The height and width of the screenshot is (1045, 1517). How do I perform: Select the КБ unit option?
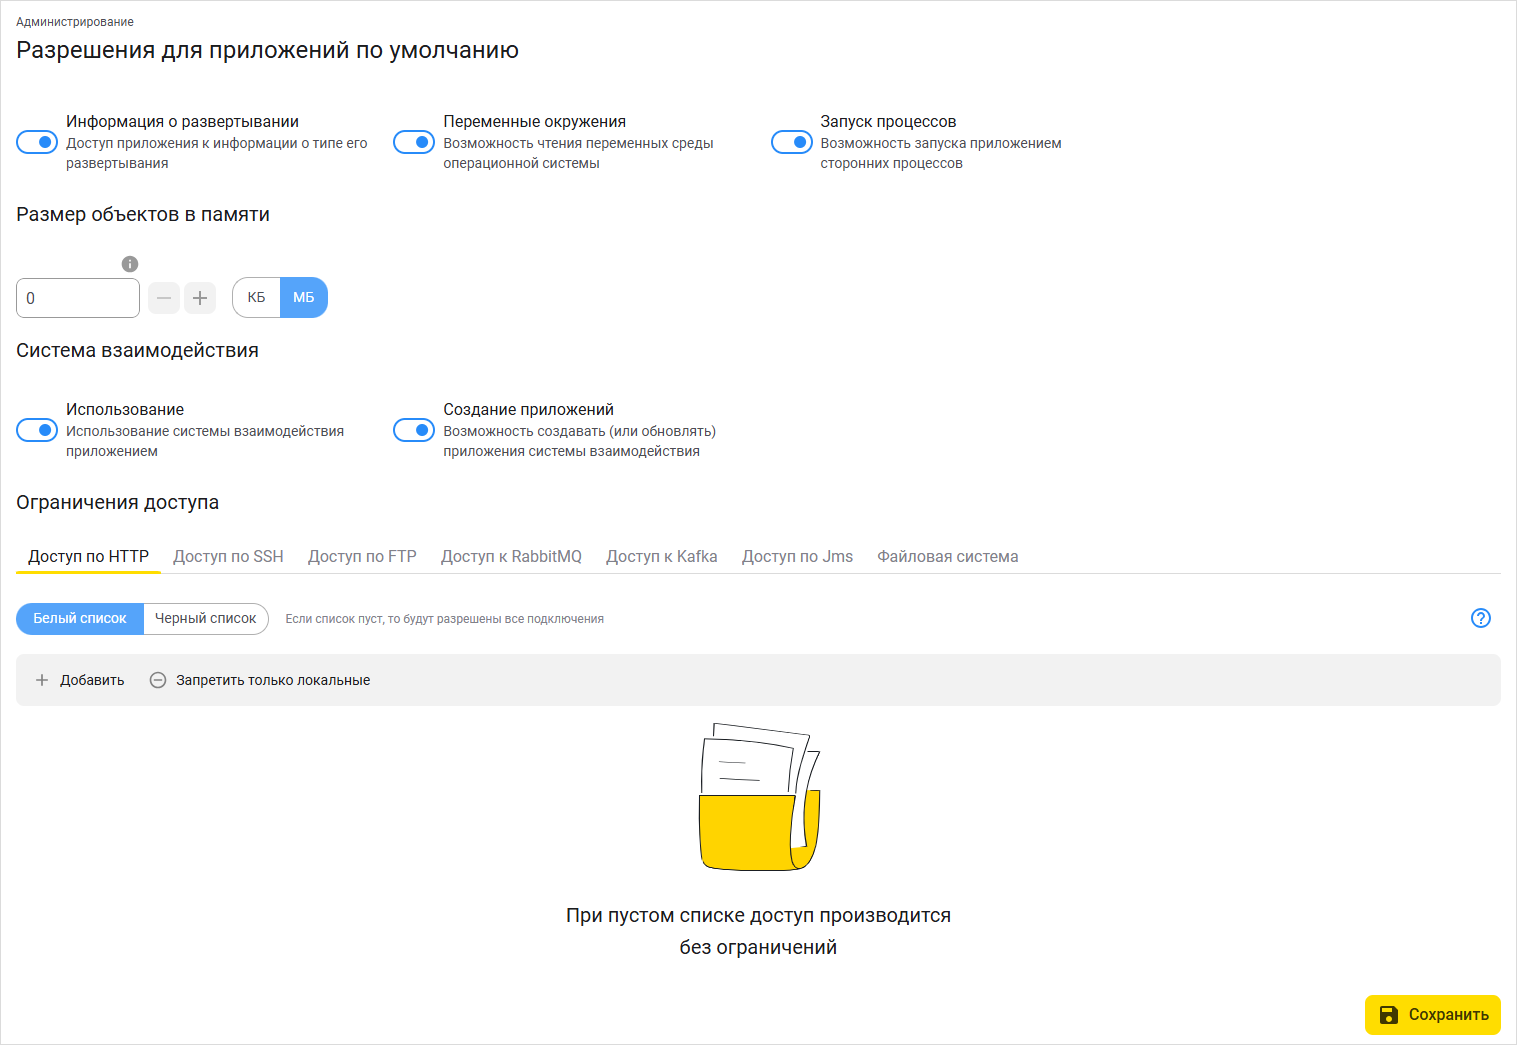pyautogui.click(x=257, y=297)
